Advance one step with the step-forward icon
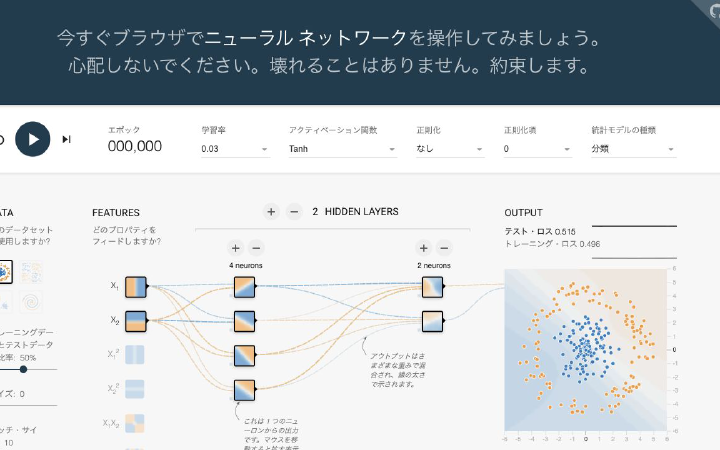The height and width of the screenshot is (450, 720). [x=67, y=139]
